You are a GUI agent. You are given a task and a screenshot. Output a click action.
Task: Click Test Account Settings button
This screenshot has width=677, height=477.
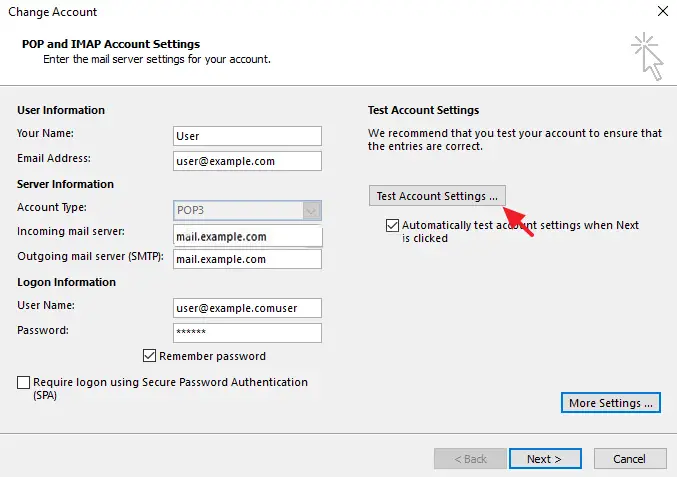pos(437,196)
